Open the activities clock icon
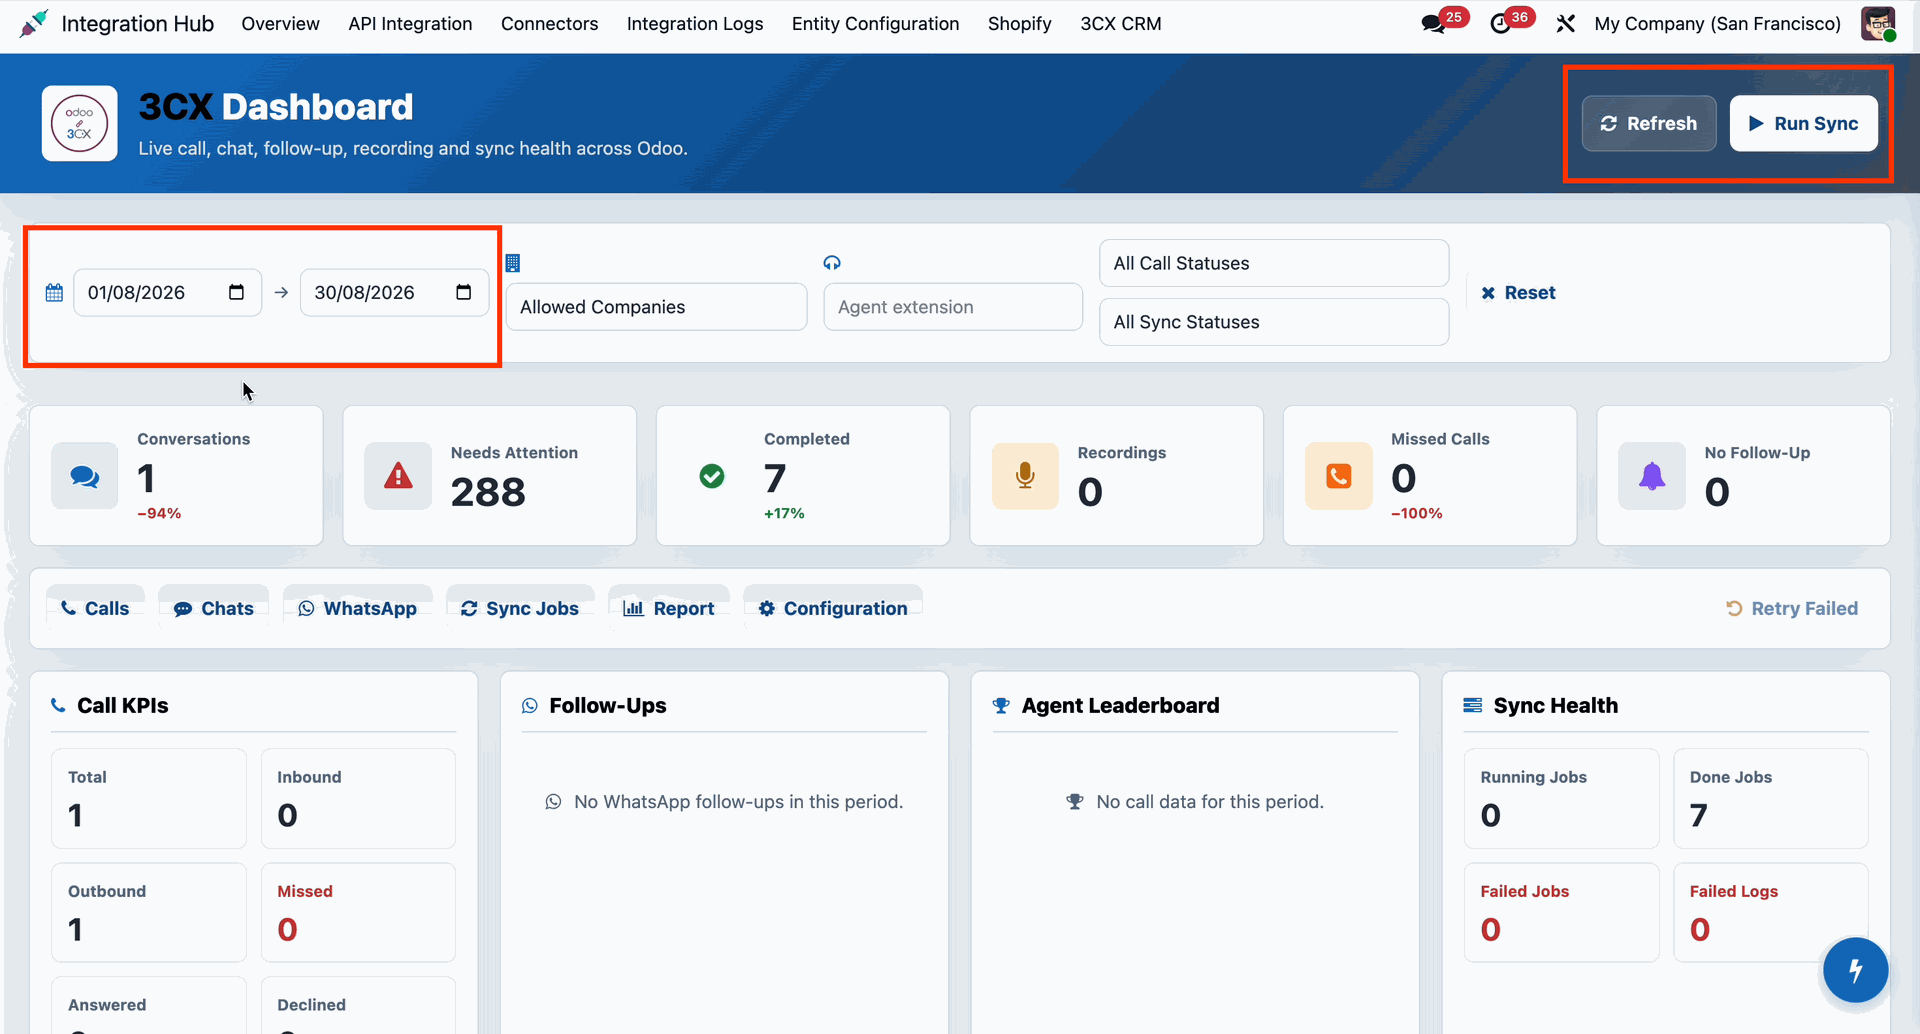This screenshot has height=1034, width=1920. 1501,24
